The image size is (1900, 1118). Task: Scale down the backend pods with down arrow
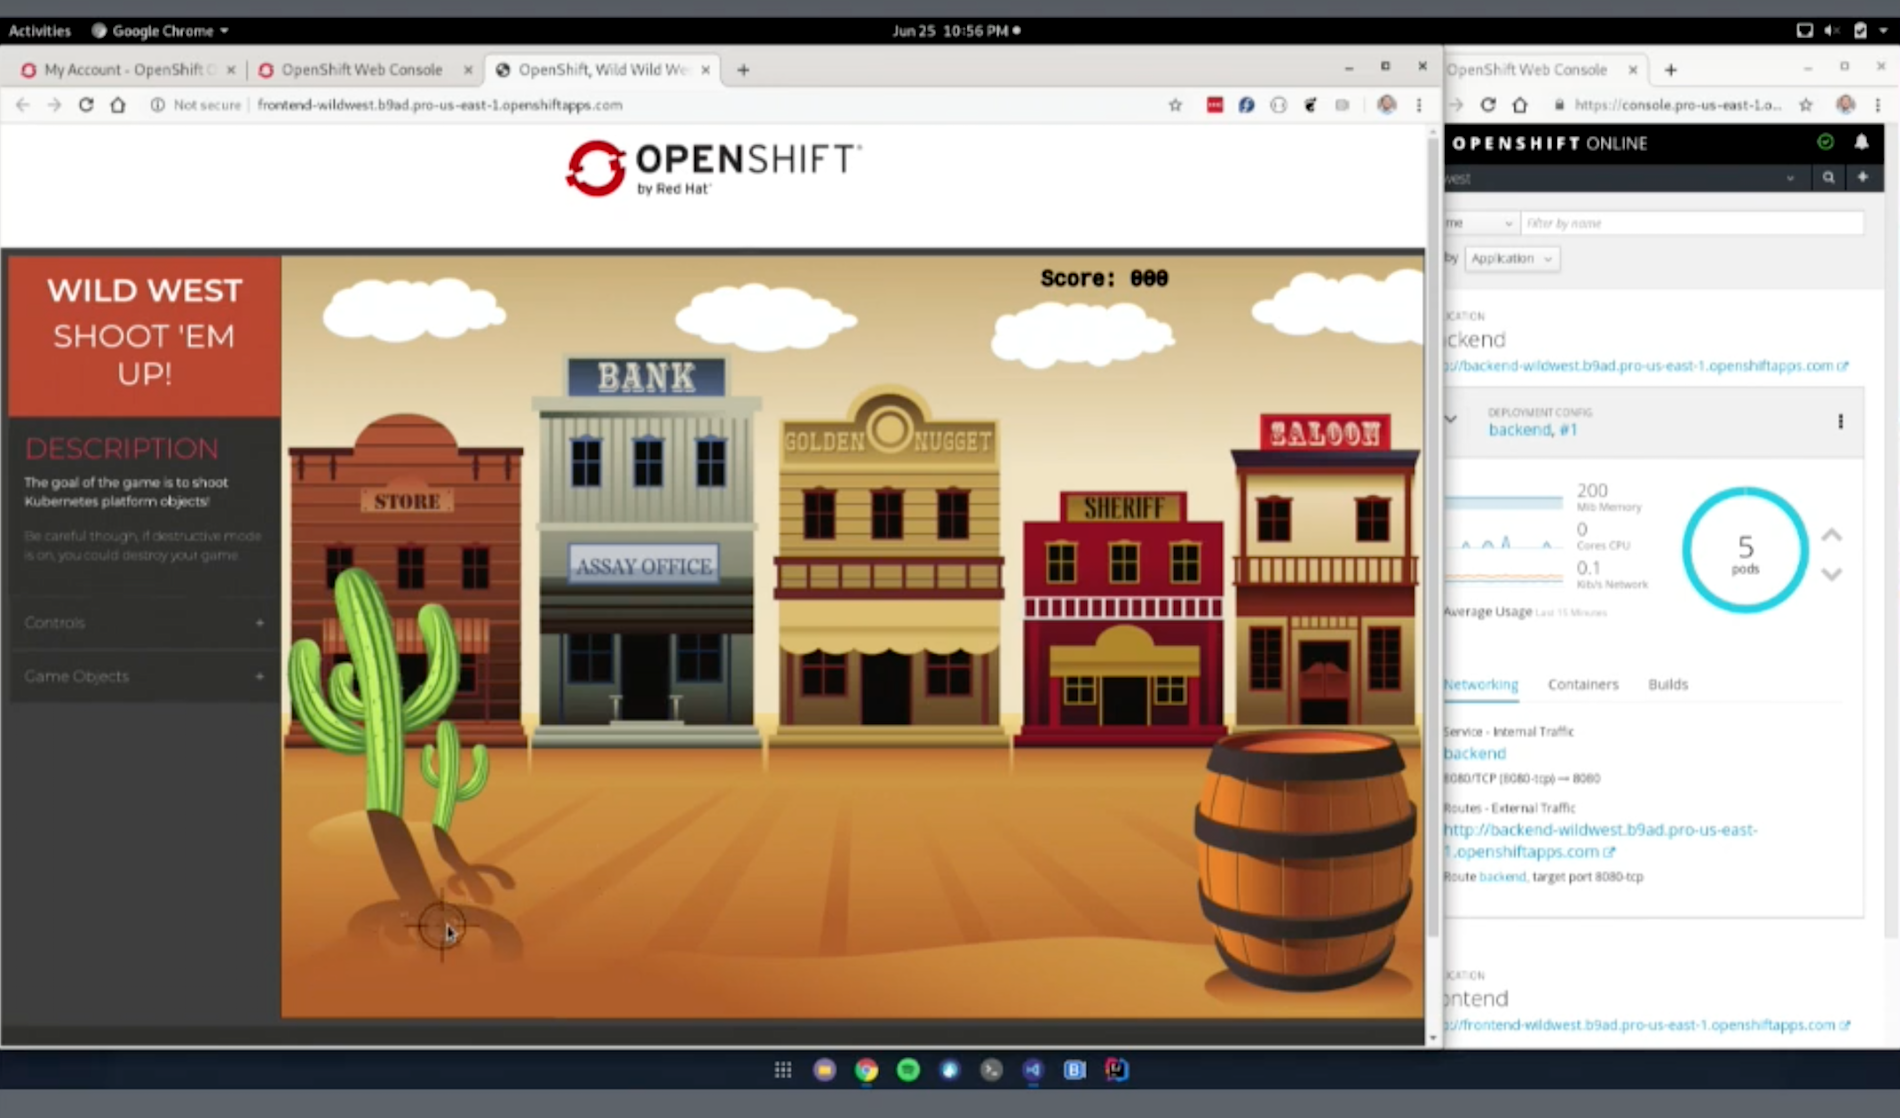click(1831, 574)
